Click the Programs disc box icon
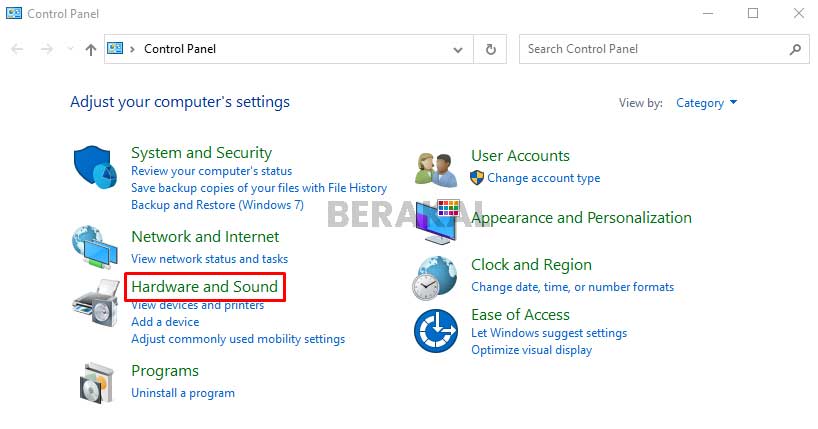 [x=95, y=380]
